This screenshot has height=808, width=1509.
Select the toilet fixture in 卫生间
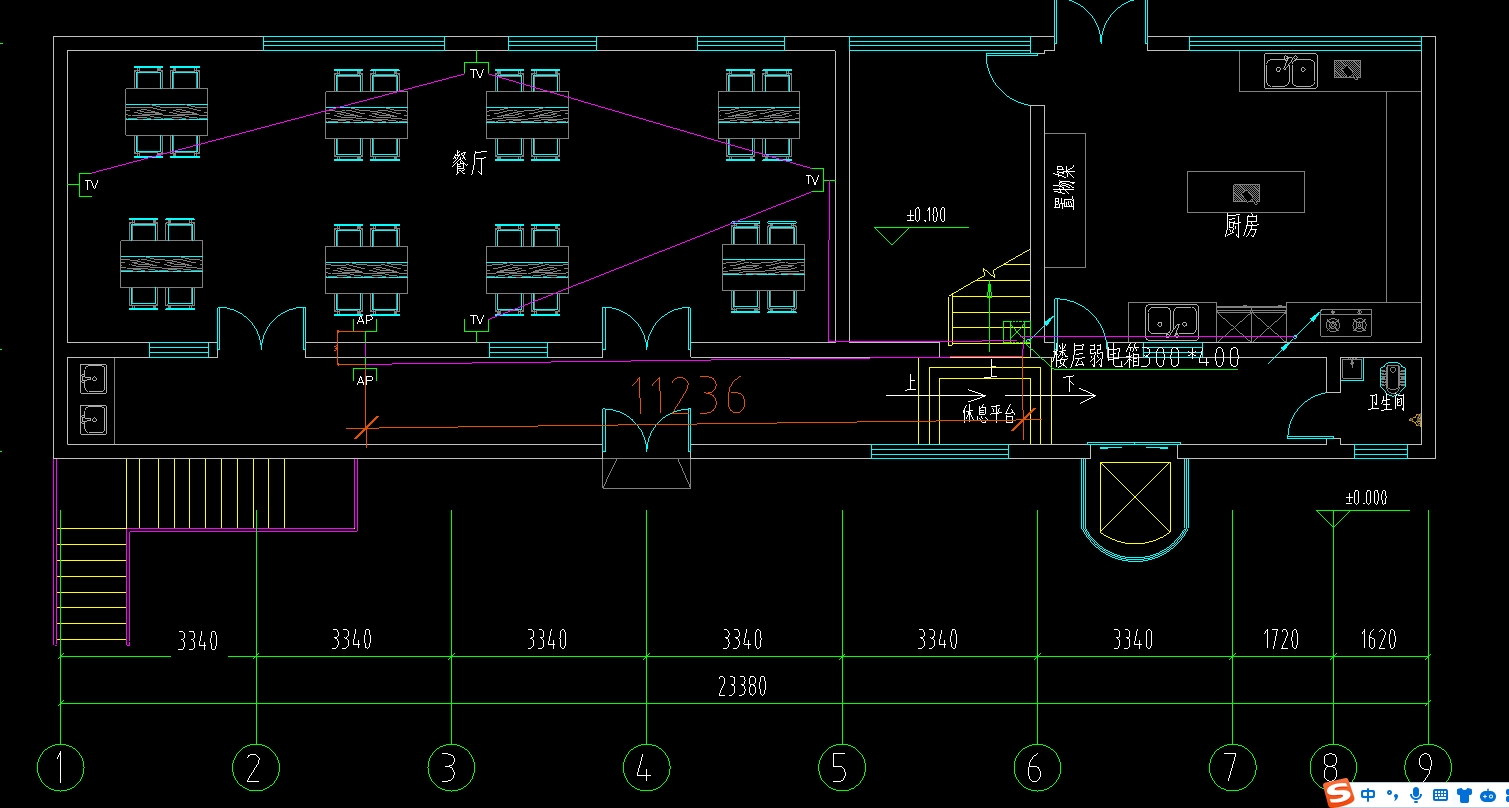tap(1393, 378)
